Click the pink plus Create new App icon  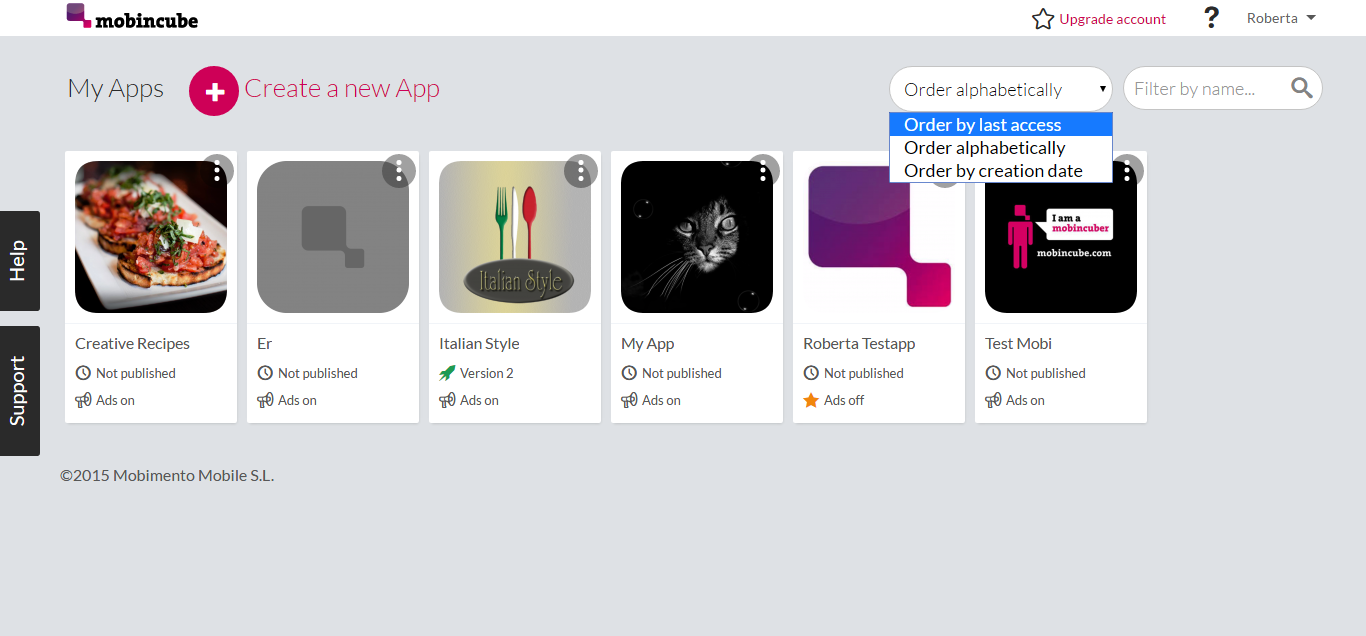coord(214,91)
